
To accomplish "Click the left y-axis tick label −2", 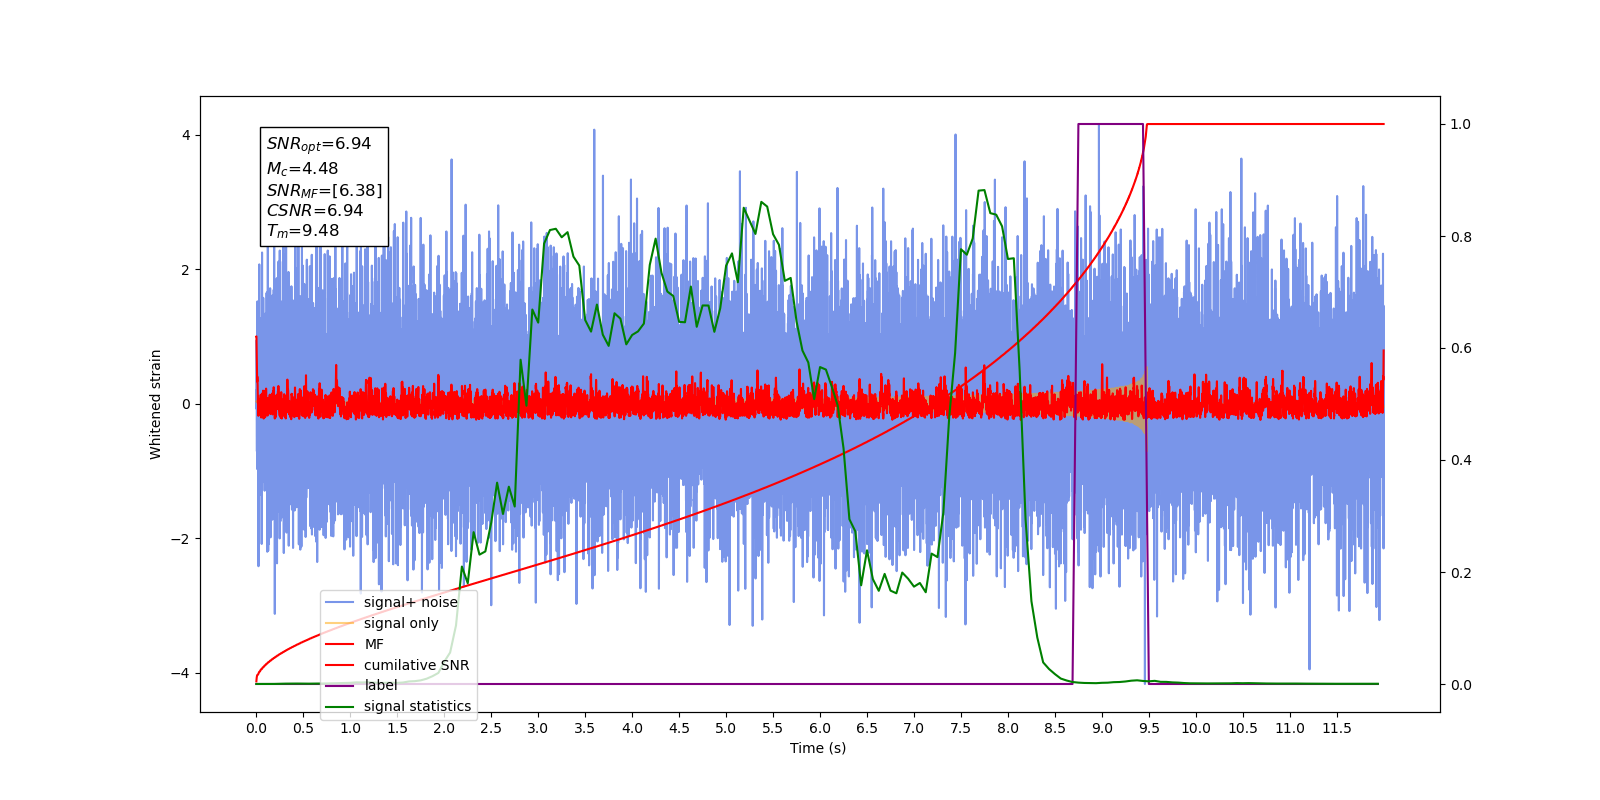I will [181, 539].
